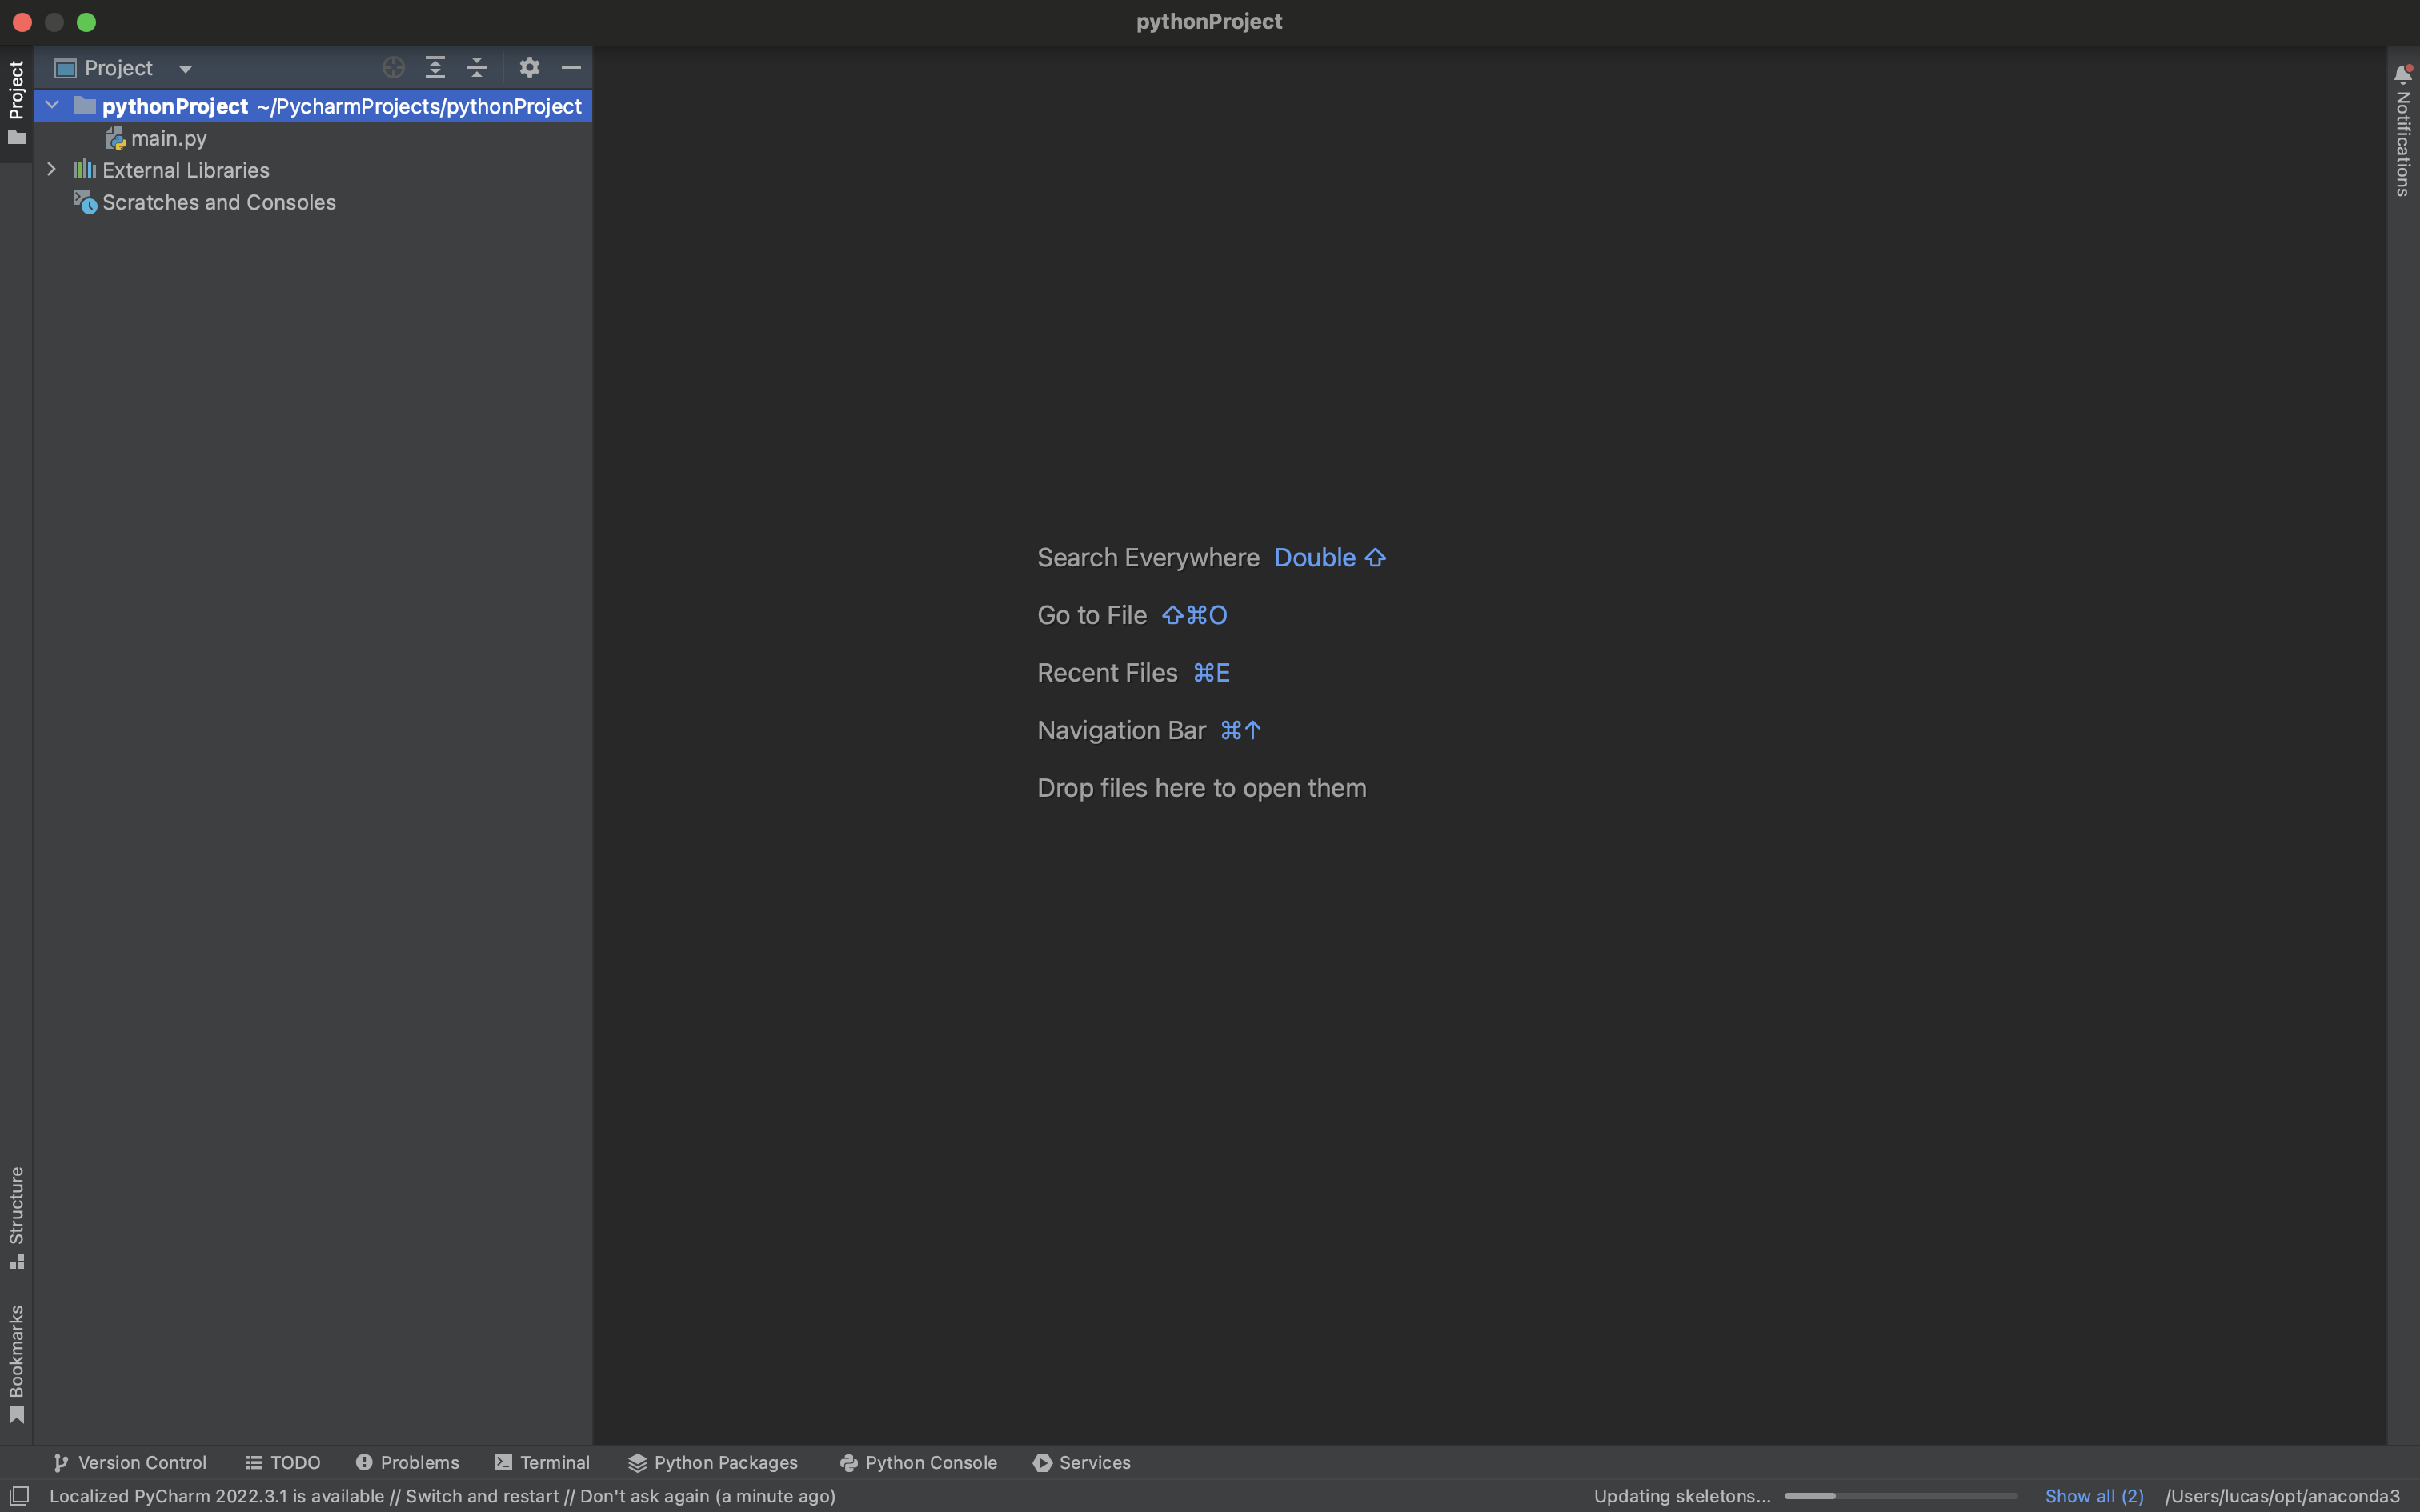Click the Updating skeletons progress bar

point(1899,1496)
